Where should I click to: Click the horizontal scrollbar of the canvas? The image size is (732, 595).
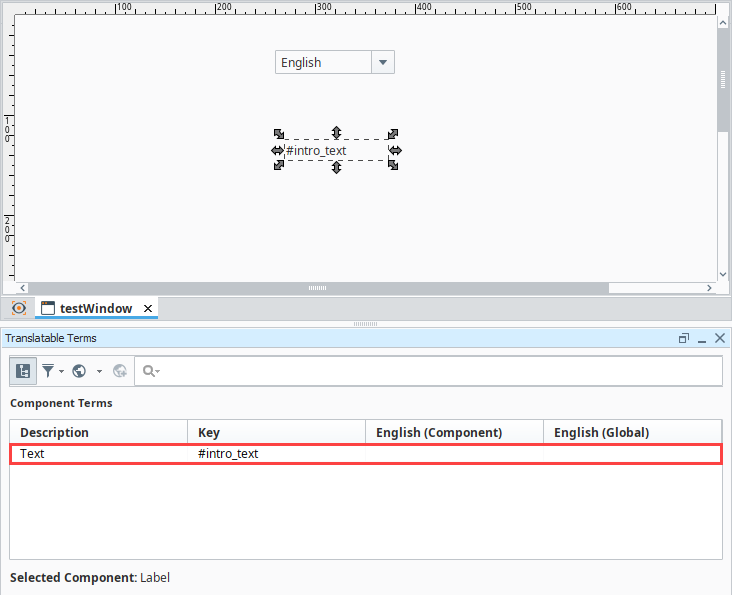[317, 288]
